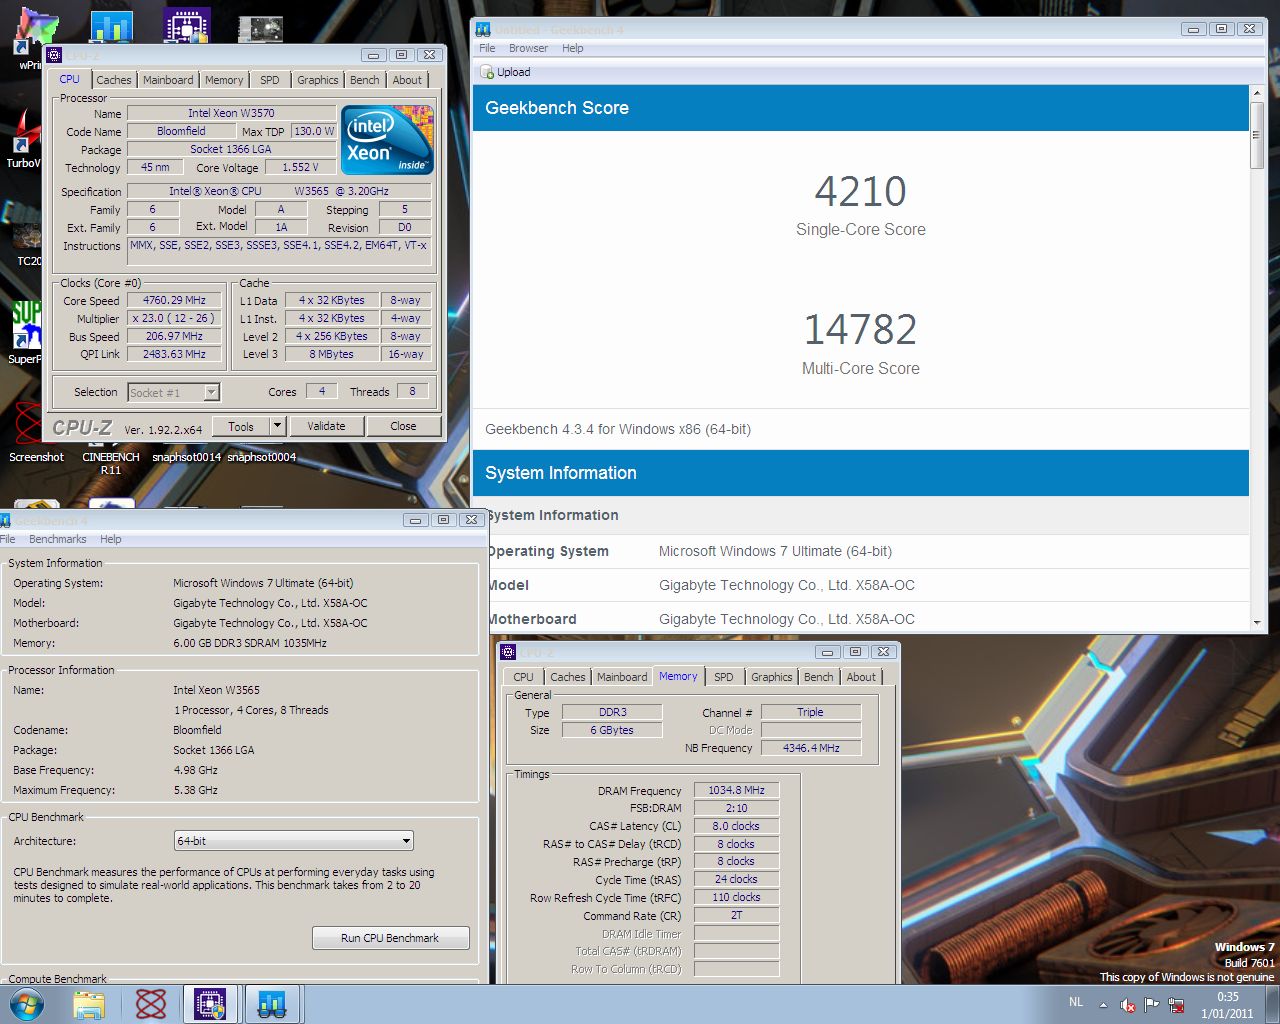
Task: Click the Geekbench results scroll-down arrow
Action: pyautogui.click(x=1257, y=622)
